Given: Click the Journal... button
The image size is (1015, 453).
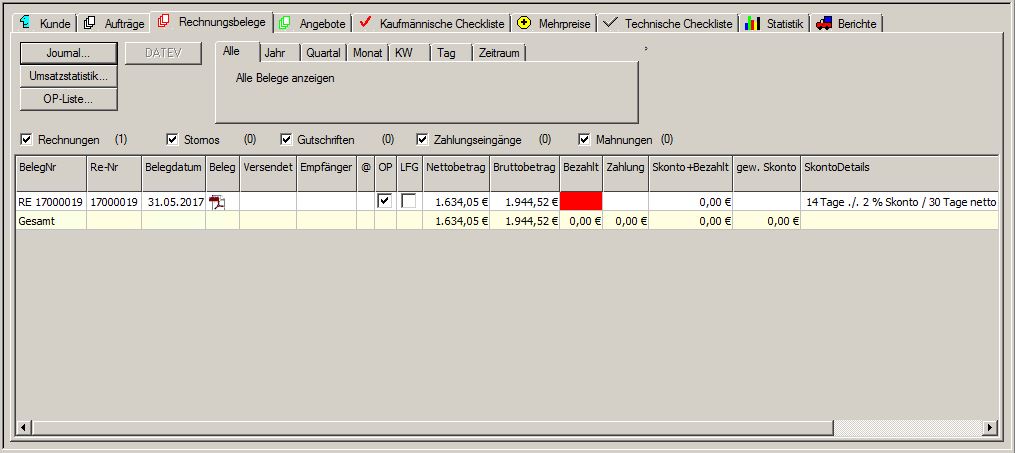Looking at the screenshot, I should (x=68, y=53).
